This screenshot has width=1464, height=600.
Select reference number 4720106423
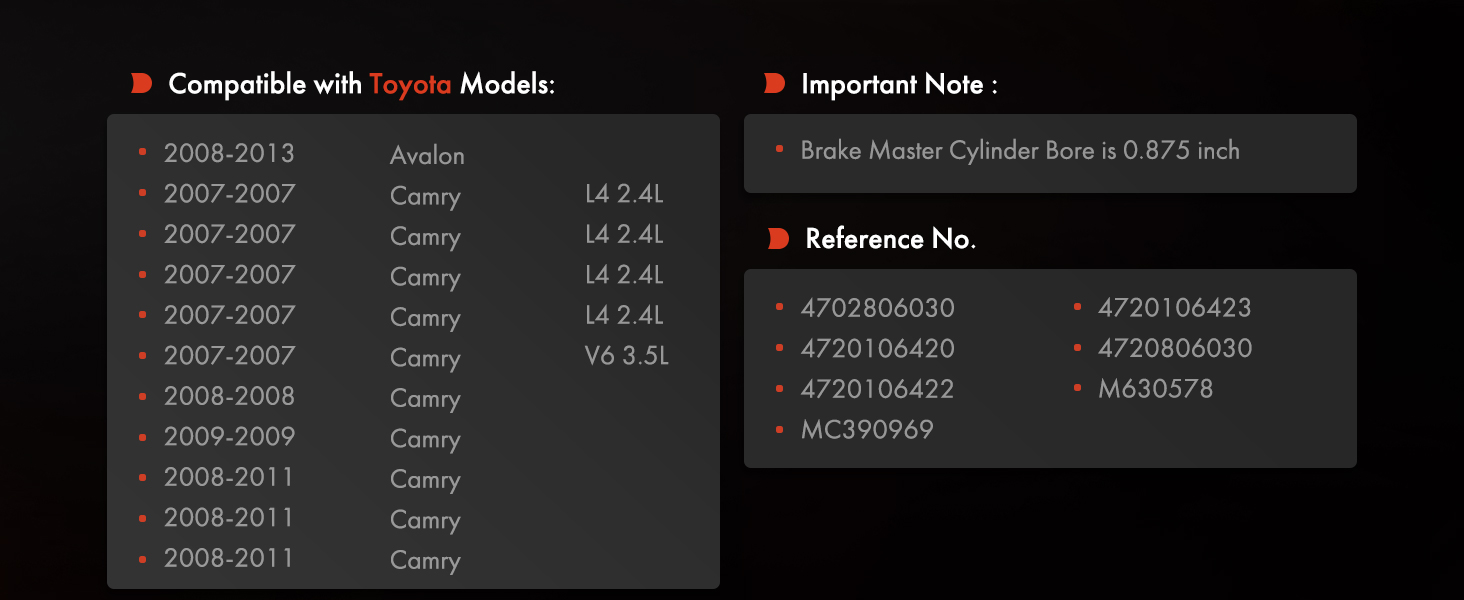[x=1174, y=307]
